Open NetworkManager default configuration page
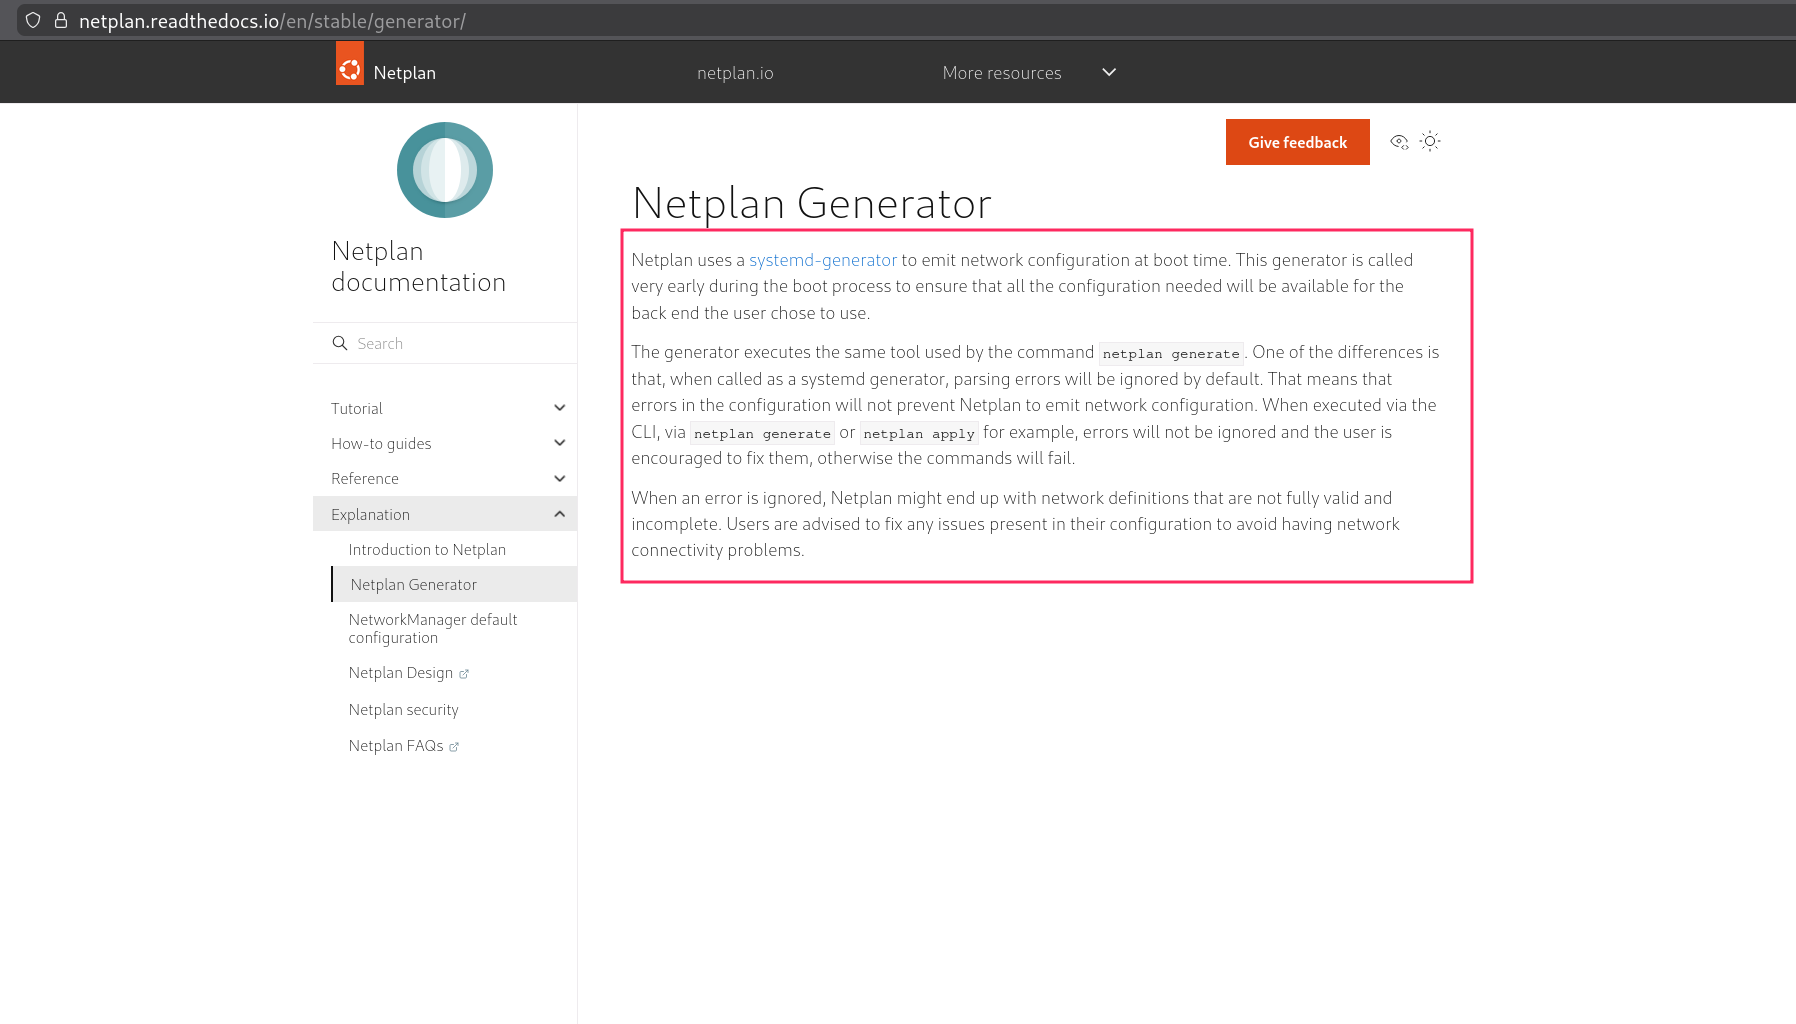Screen dimensions: 1796x1024 tap(433, 628)
